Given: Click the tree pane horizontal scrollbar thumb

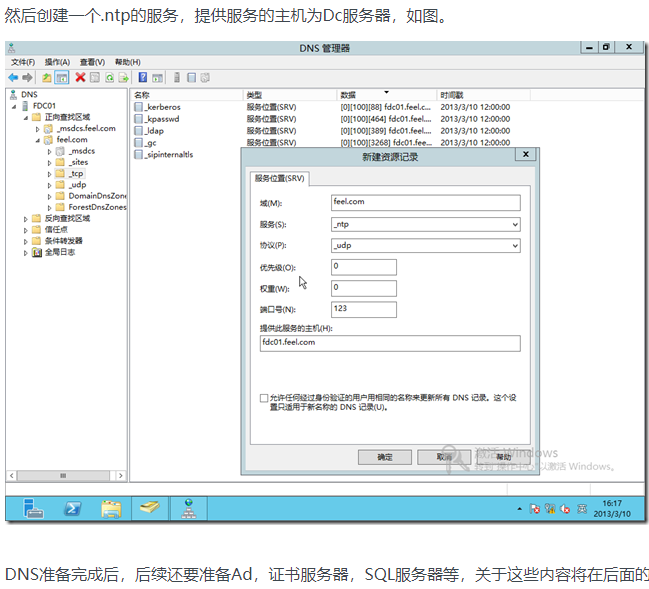Looking at the screenshot, I should coord(63,476).
